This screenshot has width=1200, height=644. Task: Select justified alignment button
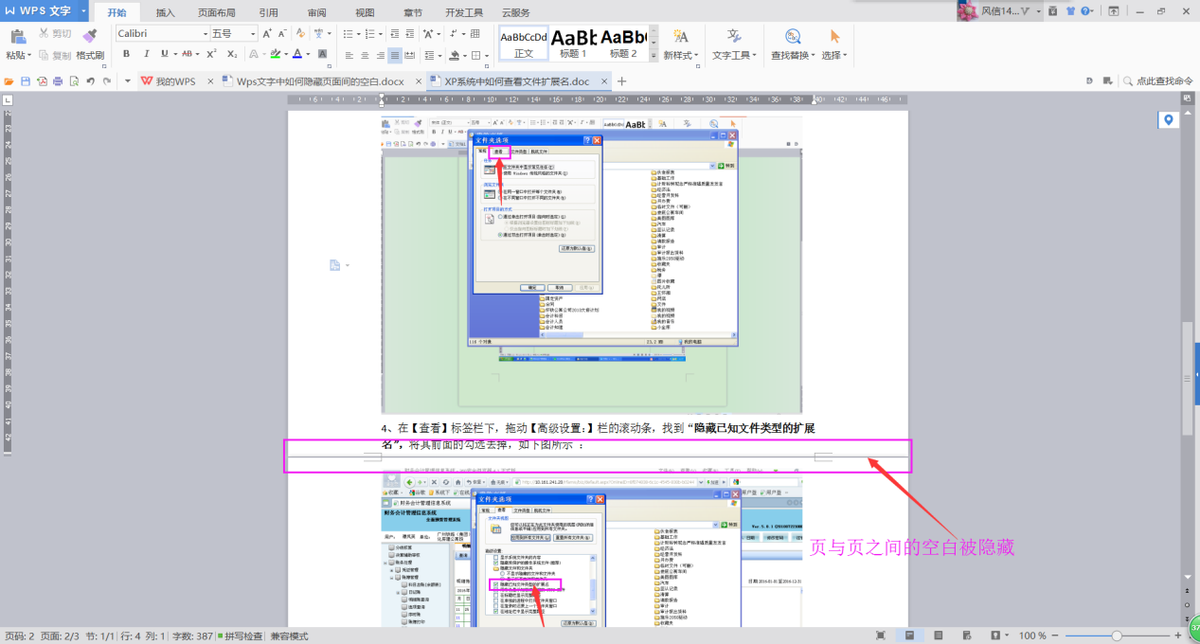pyautogui.click(x=396, y=54)
